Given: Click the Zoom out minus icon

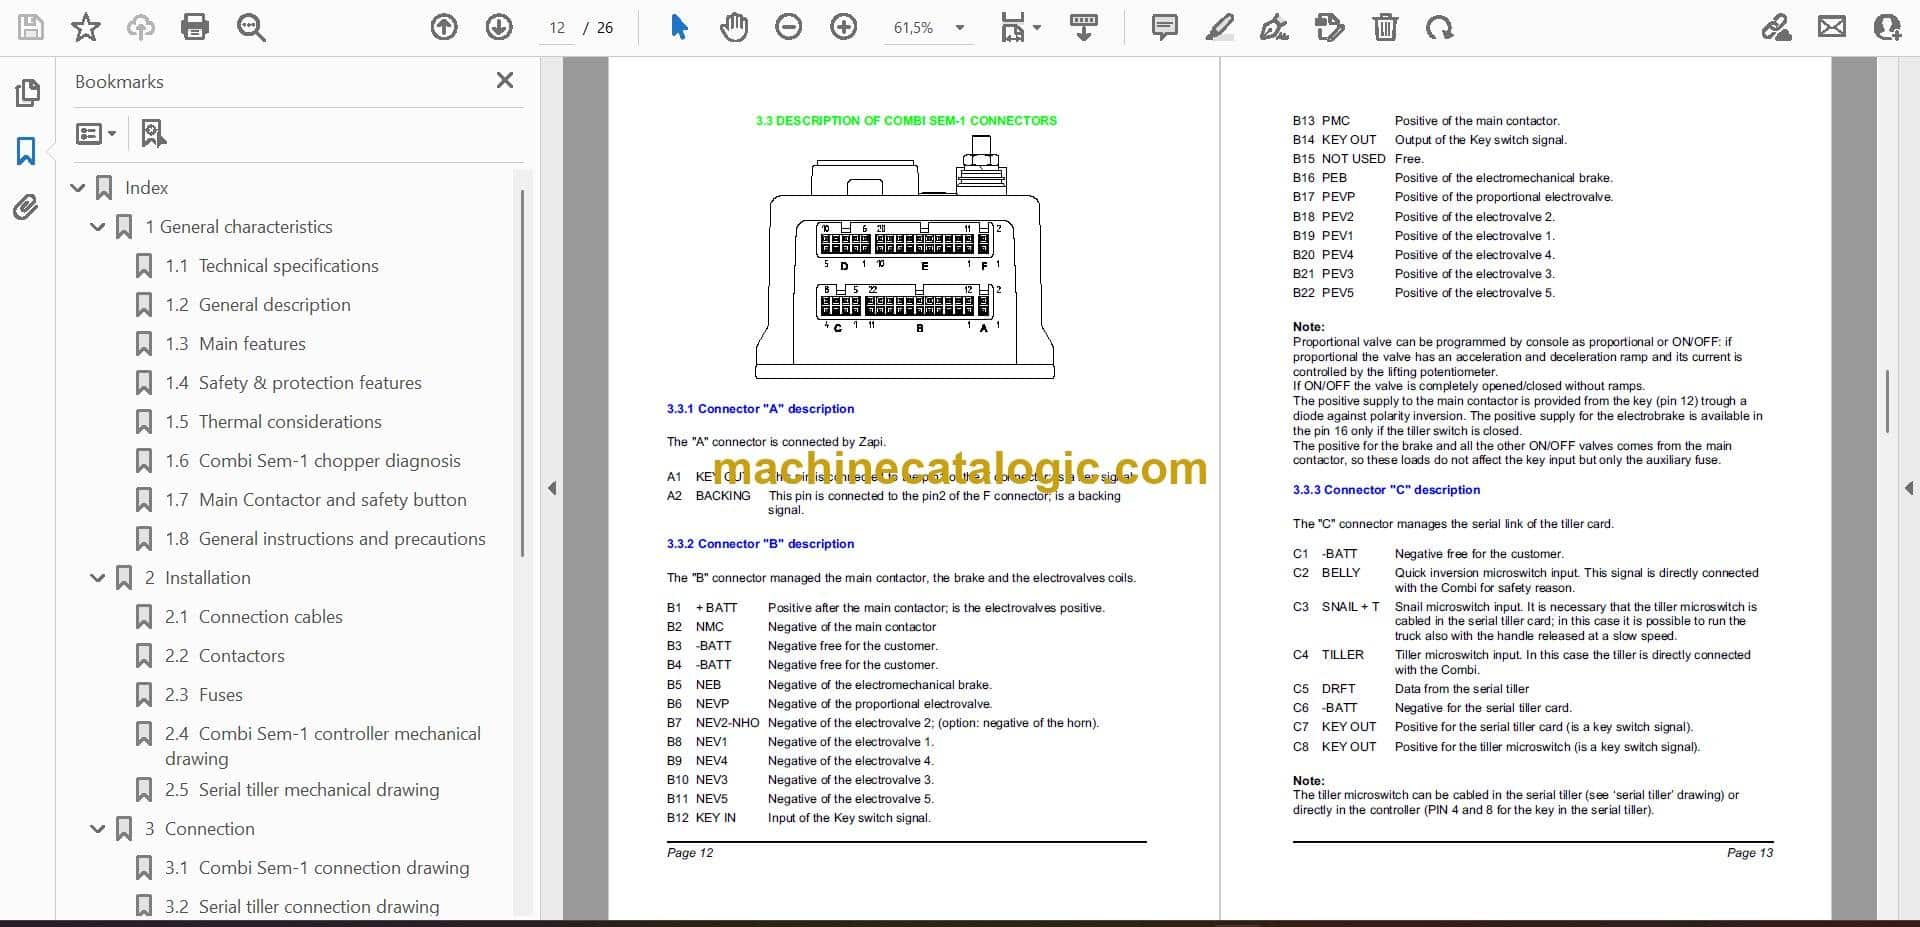Looking at the screenshot, I should 789,28.
